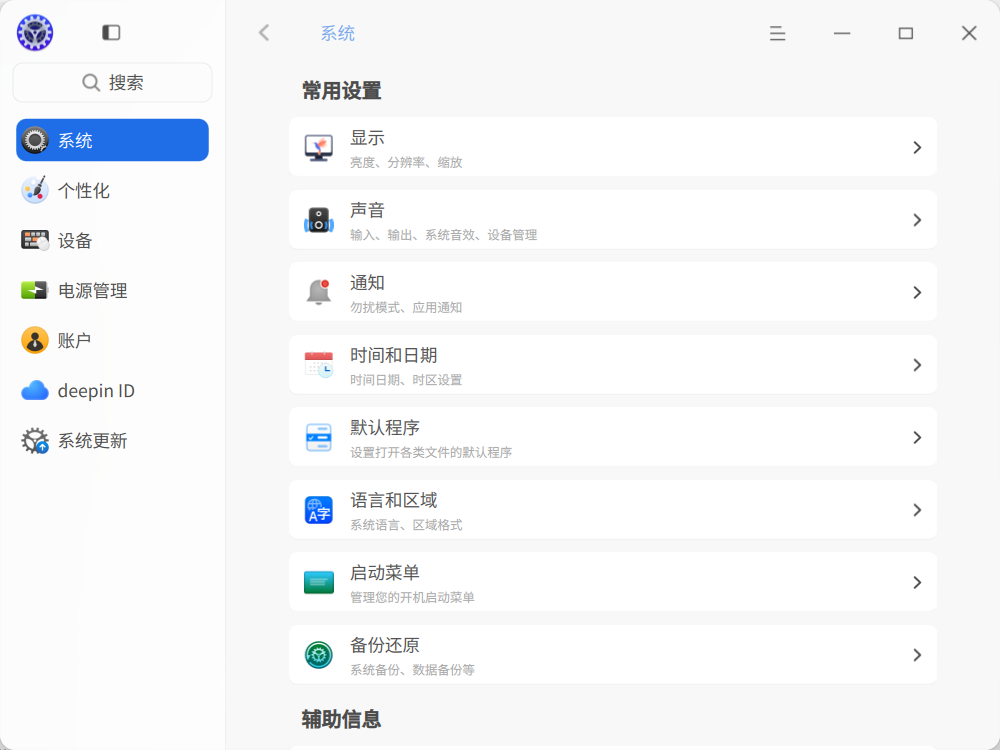Click the 管理您的开机启动菜单 description text

412,598
